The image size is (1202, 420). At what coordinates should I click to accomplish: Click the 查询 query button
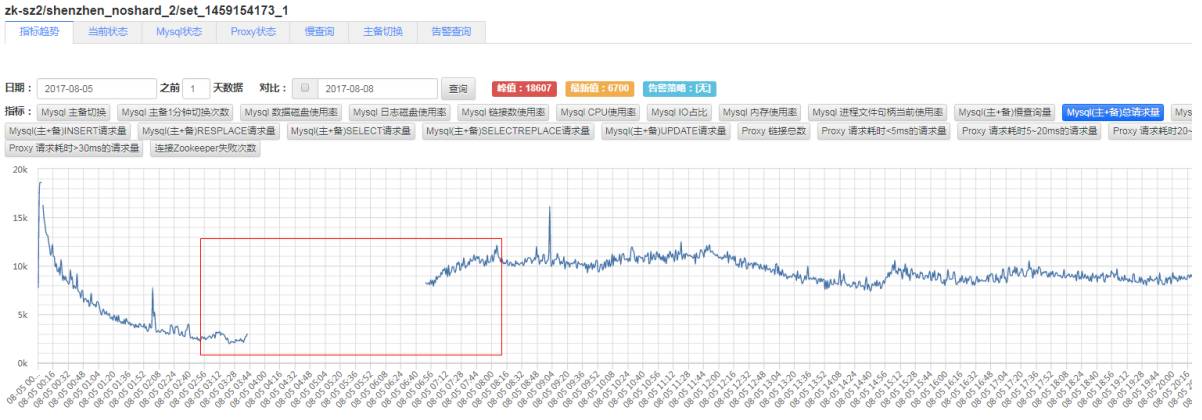459,88
